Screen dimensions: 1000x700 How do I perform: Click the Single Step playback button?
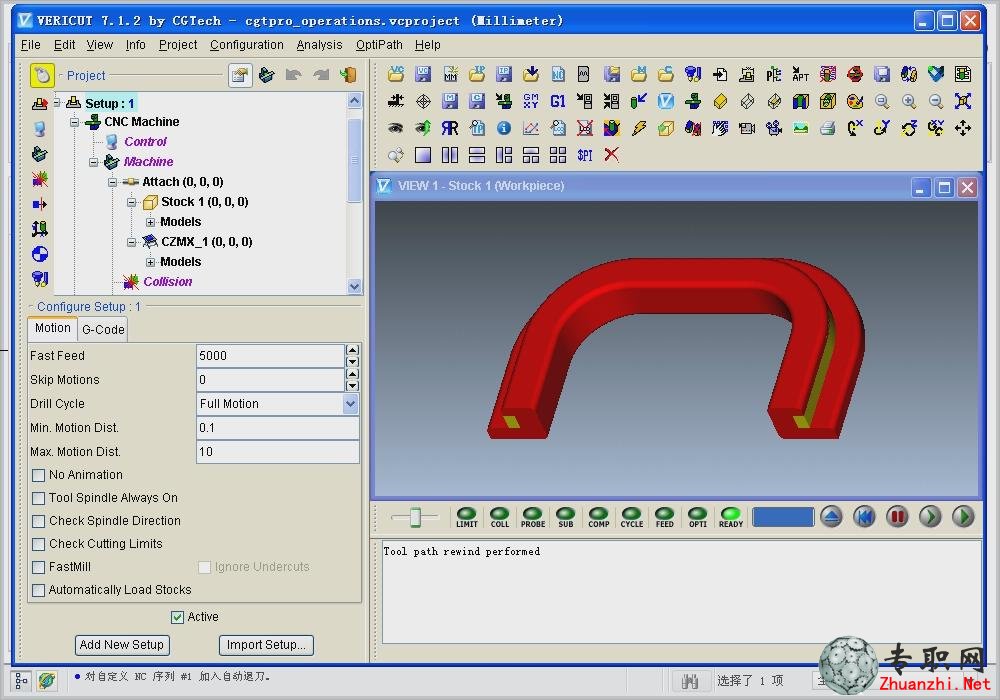click(x=930, y=516)
